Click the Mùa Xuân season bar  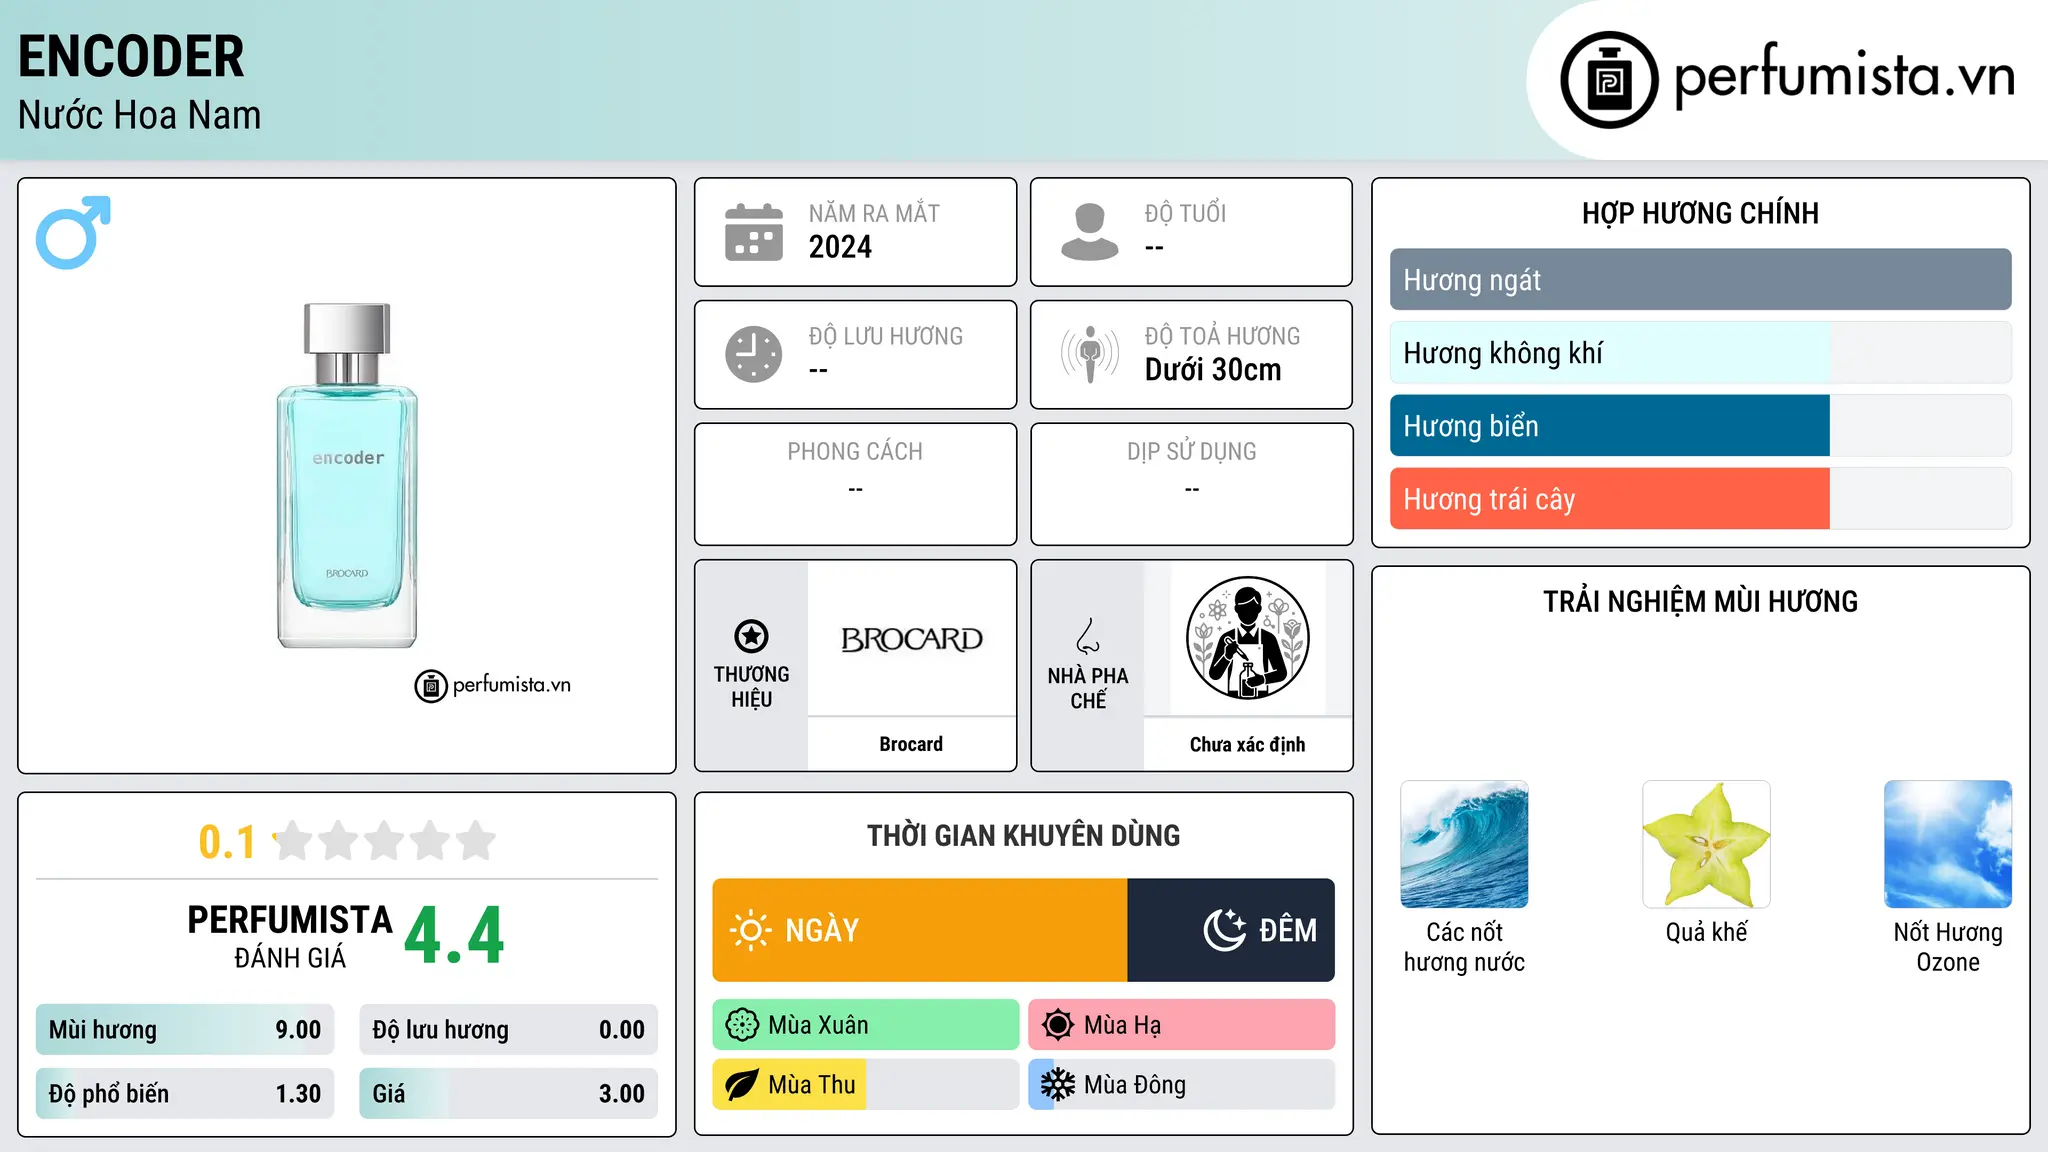(866, 1025)
